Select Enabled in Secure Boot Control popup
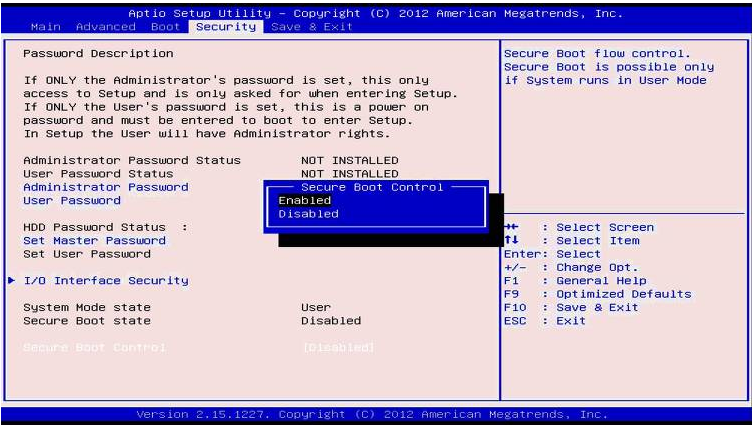 click(304, 200)
